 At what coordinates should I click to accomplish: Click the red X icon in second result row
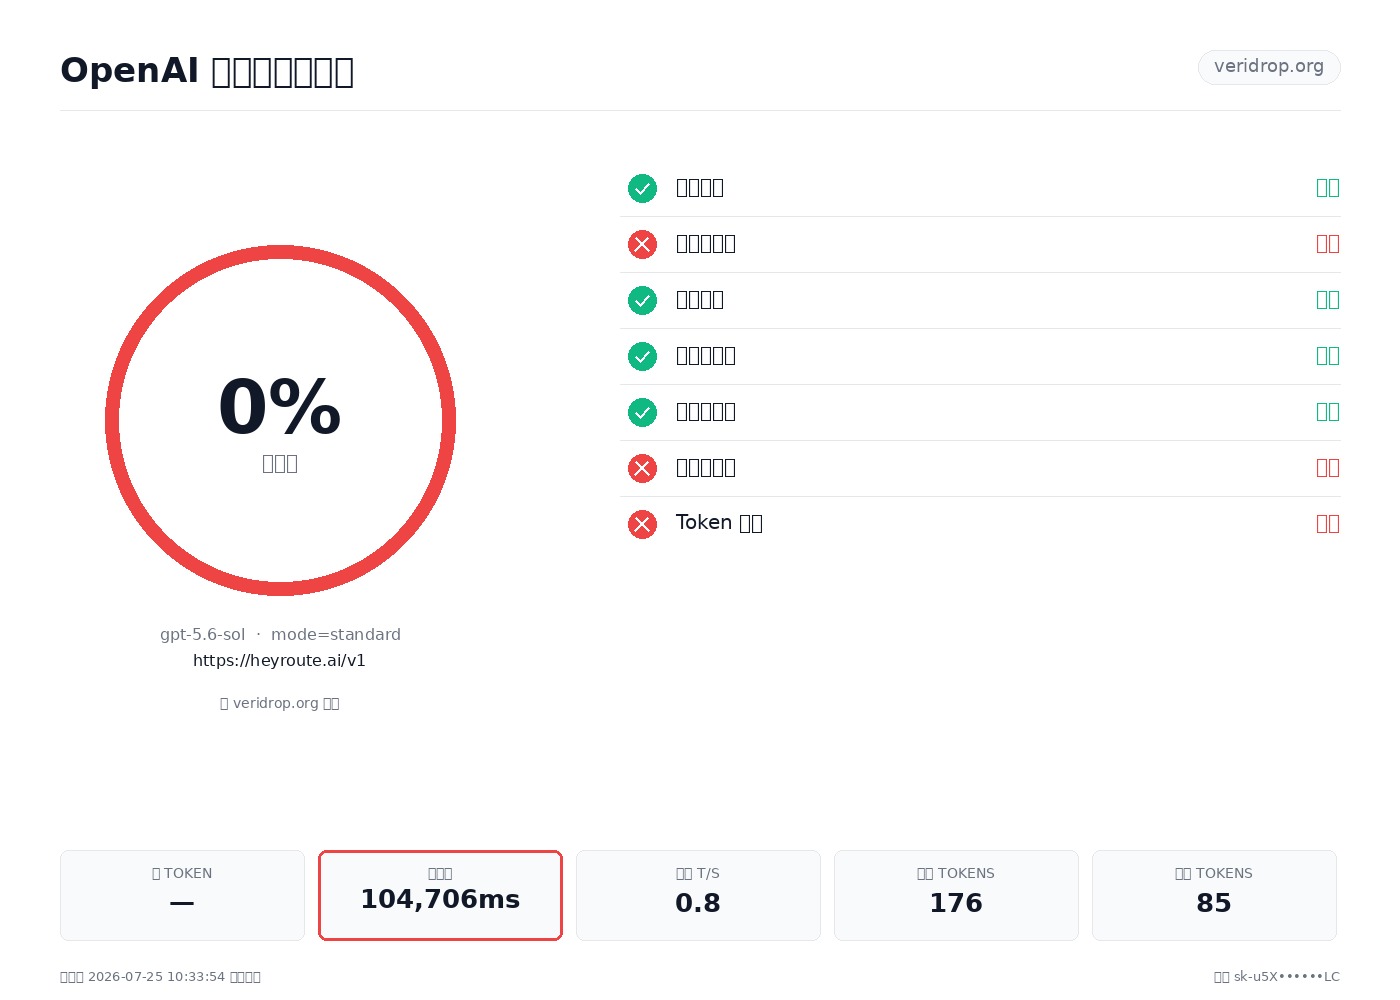(642, 244)
